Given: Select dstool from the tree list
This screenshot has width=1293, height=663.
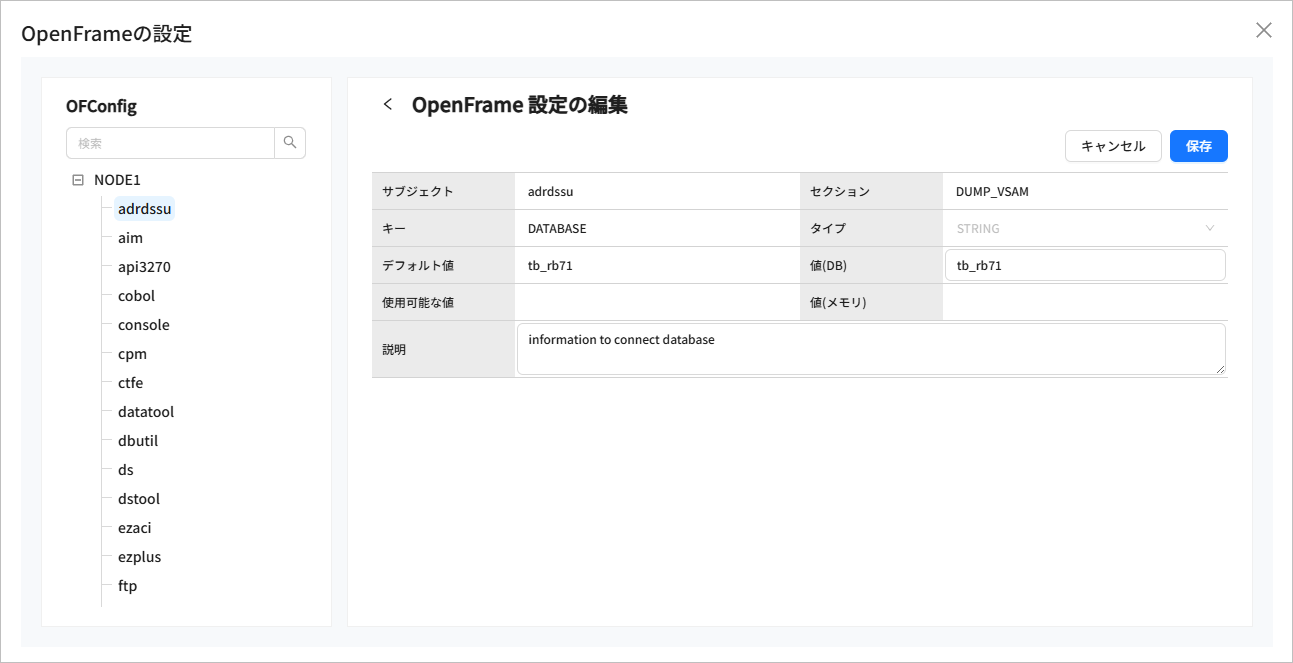Looking at the screenshot, I should [139, 499].
